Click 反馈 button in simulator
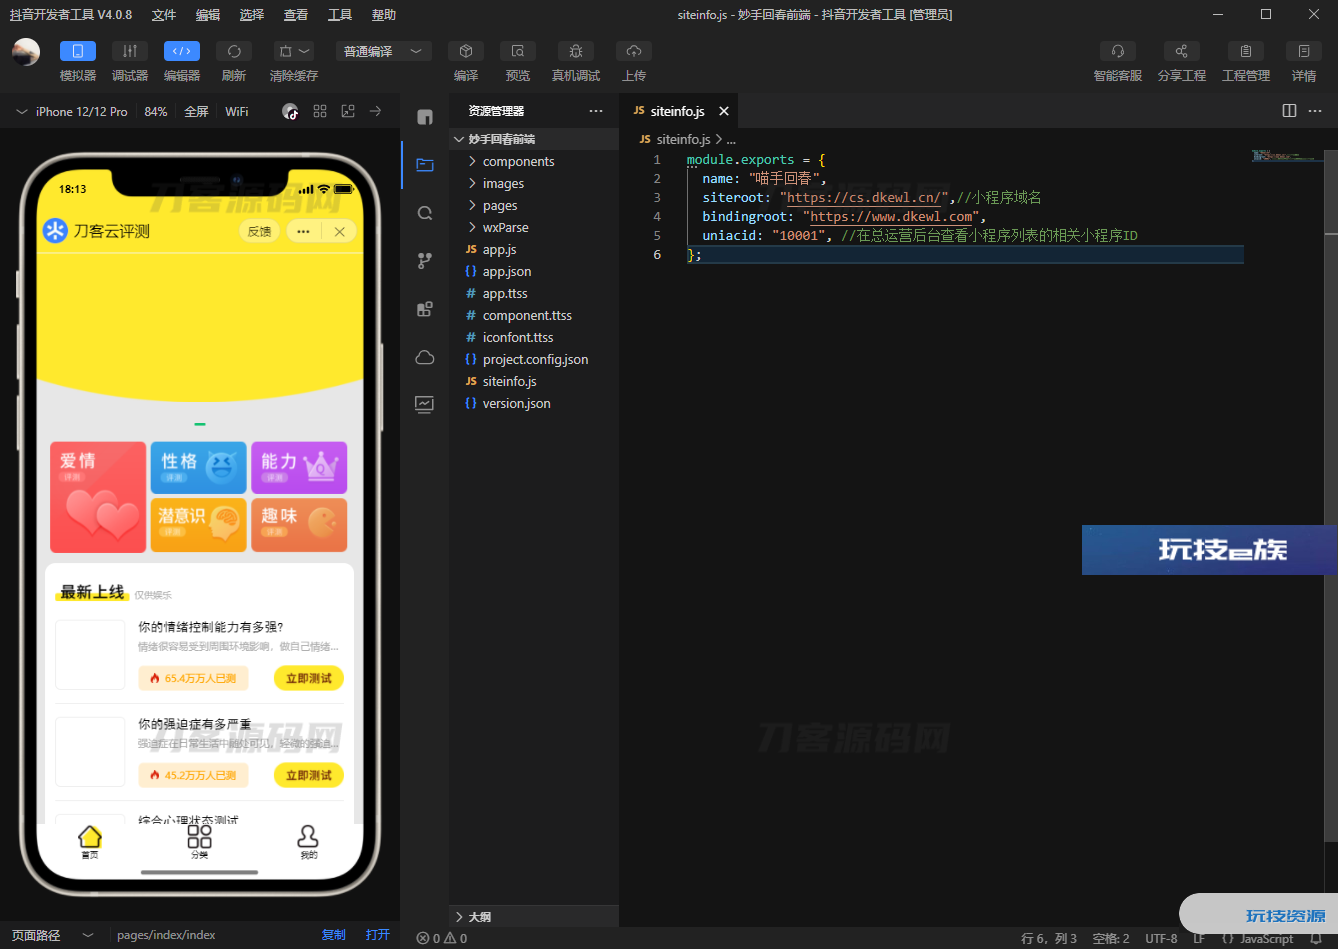Screen dimensions: 1338x949 coord(259,231)
